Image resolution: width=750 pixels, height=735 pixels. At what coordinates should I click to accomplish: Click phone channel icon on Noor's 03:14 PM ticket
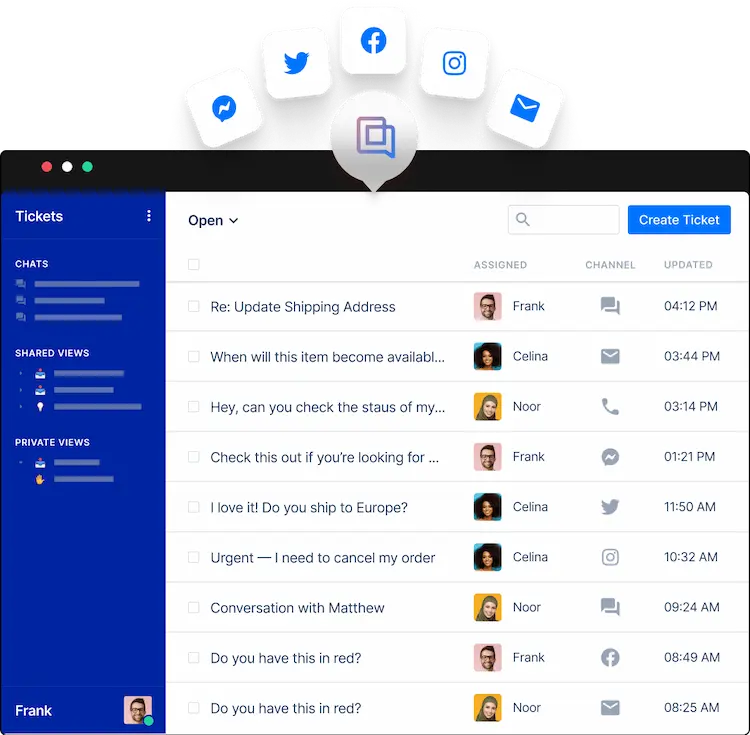(610, 406)
